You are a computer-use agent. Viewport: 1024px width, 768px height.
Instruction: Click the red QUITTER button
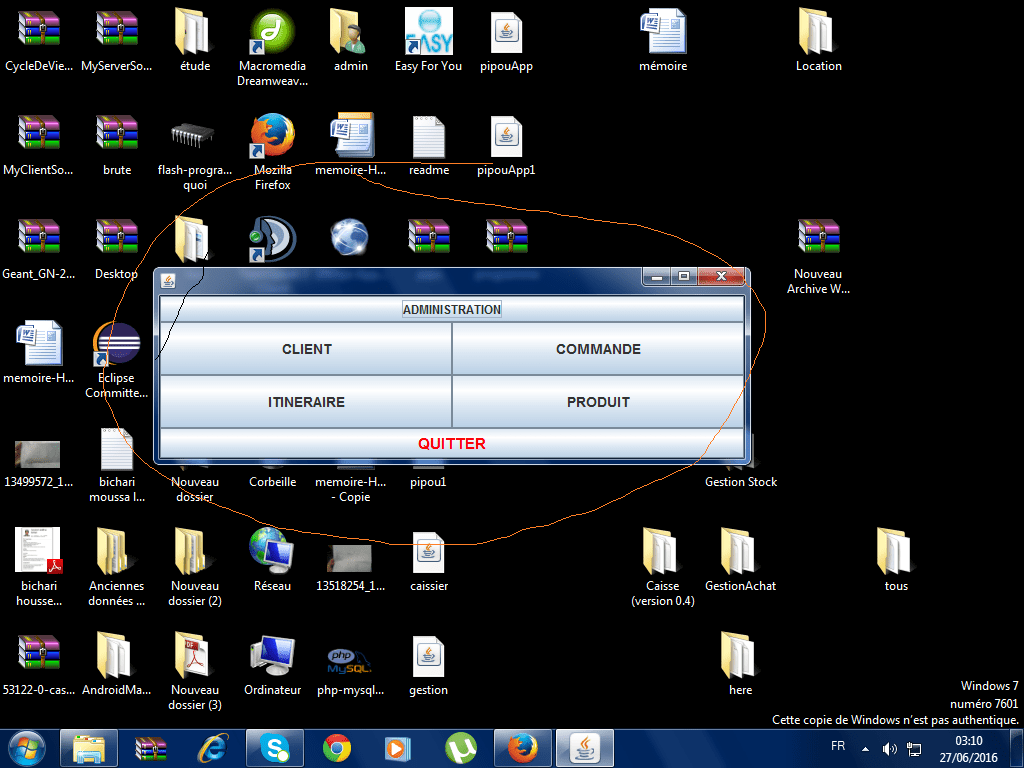point(452,443)
